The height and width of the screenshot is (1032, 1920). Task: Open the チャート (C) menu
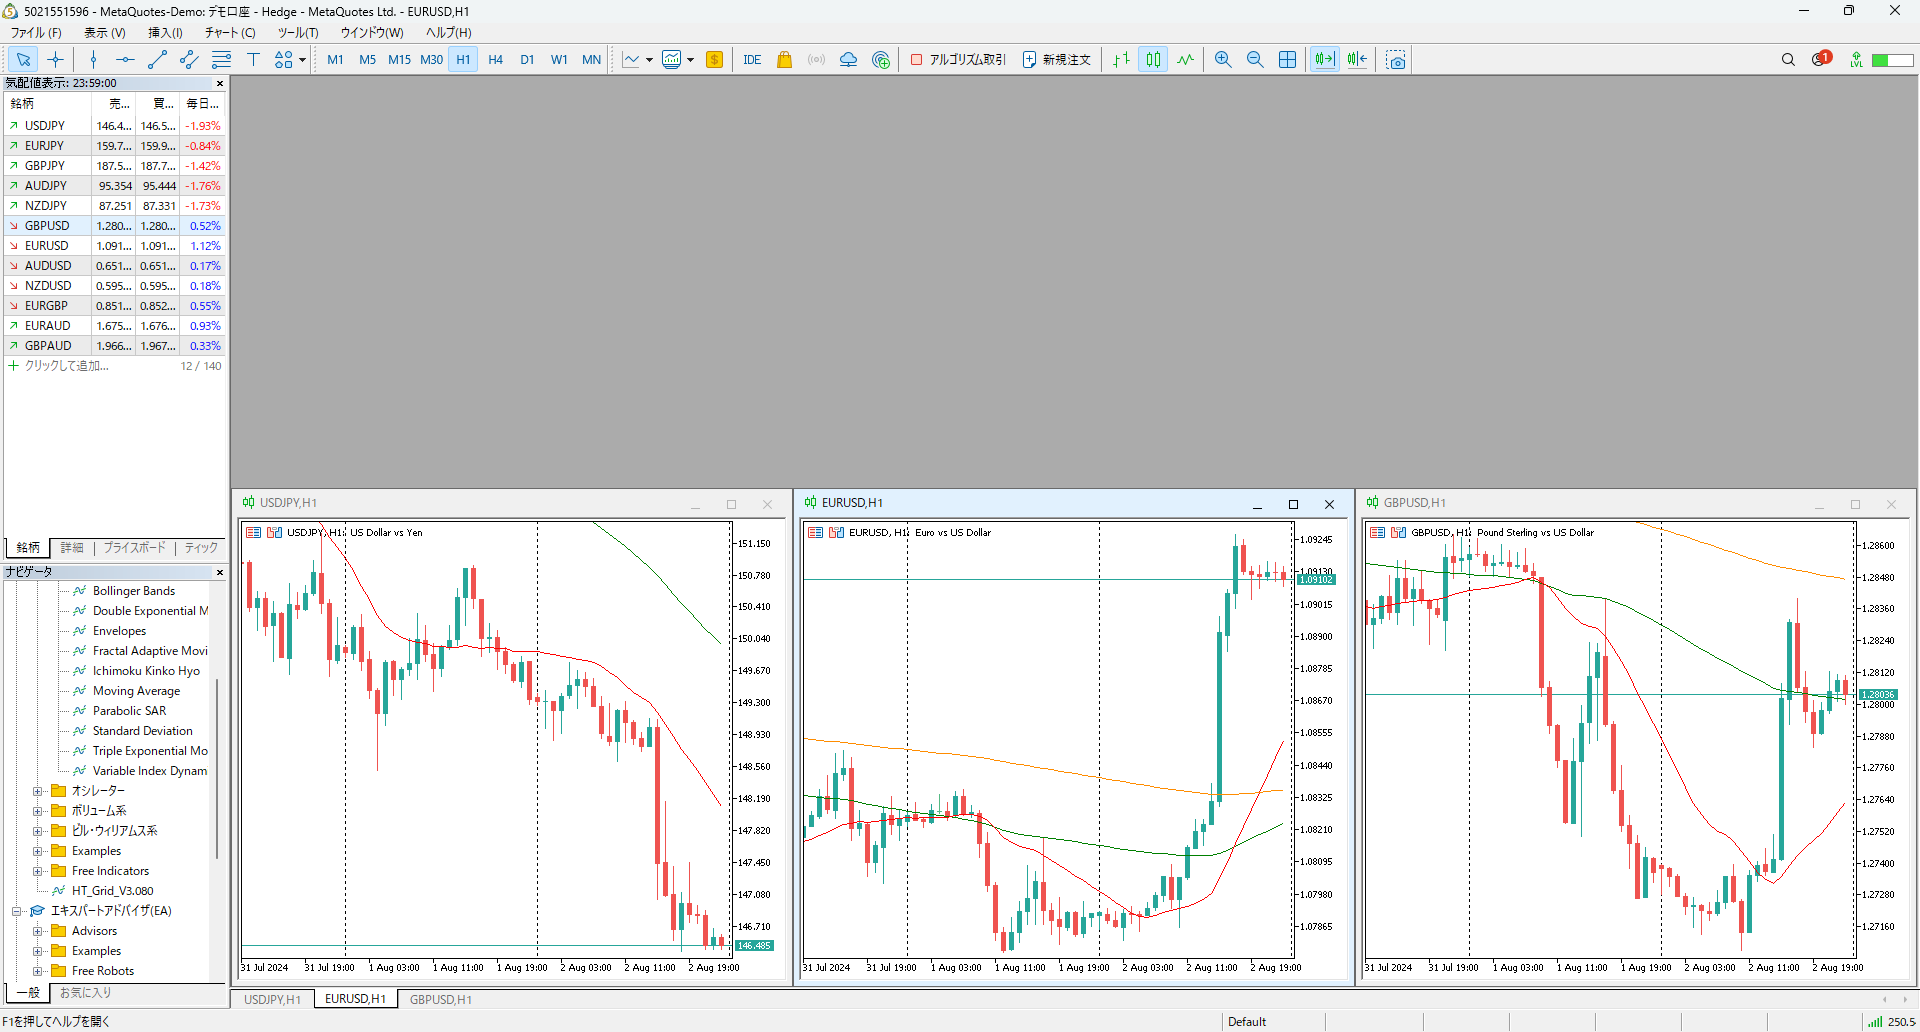pyautogui.click(x=230, y=33)
